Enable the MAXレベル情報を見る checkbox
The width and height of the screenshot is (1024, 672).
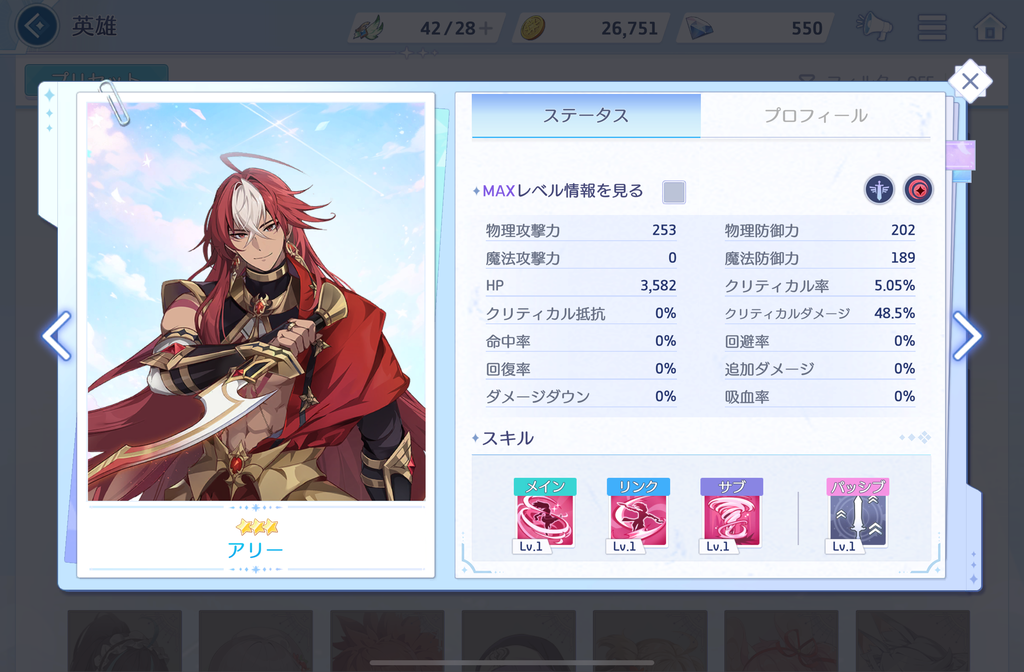(674, 192)
